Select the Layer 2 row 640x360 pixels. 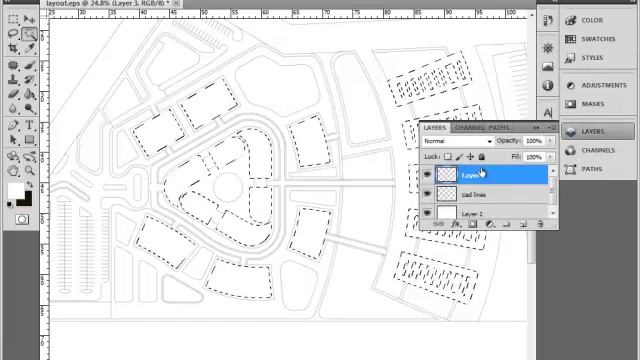point(491,212)
